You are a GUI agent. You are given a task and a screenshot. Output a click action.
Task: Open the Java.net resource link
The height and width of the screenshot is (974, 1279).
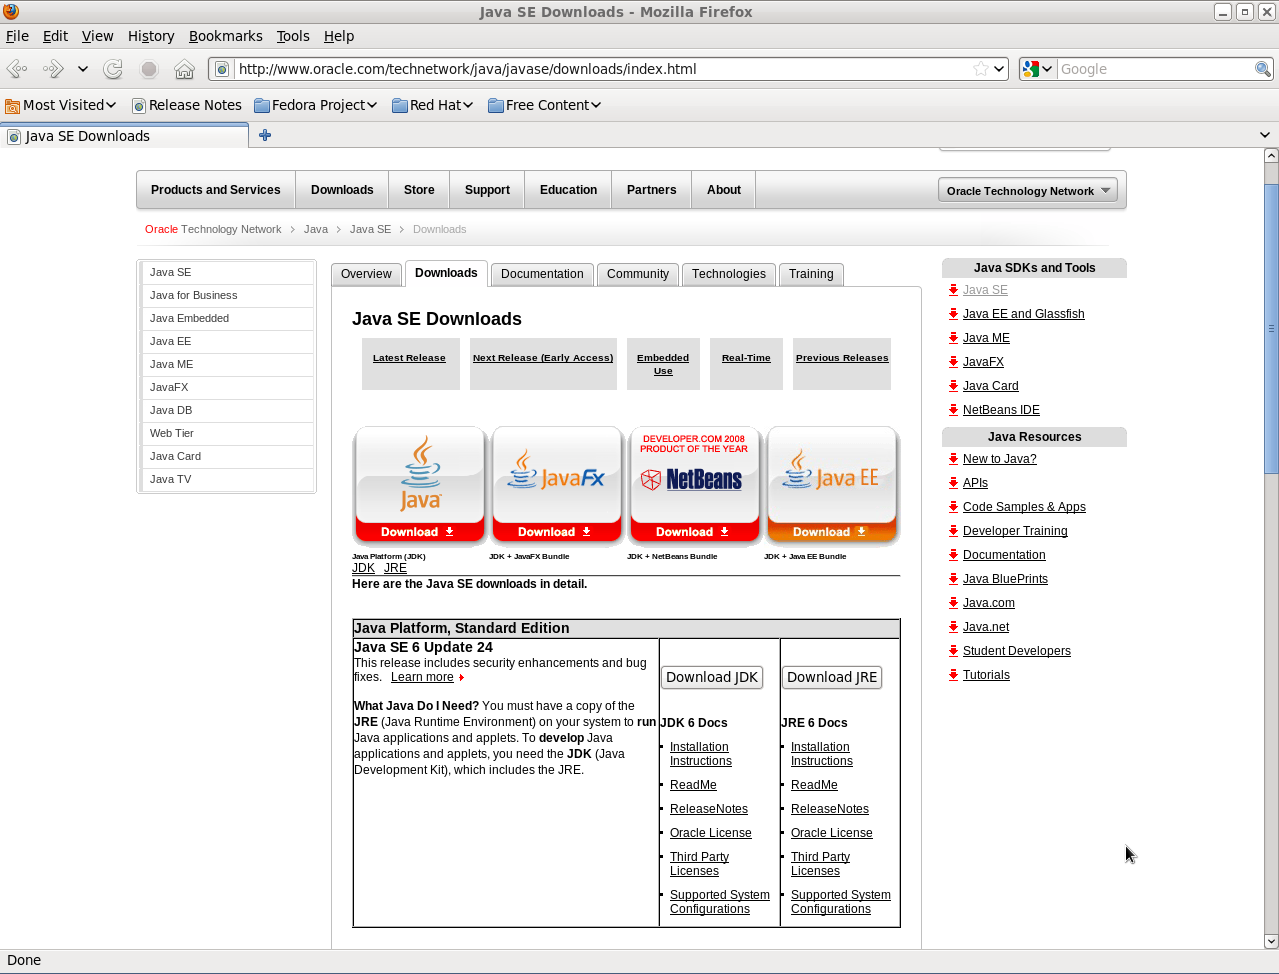tap(986, 627)
